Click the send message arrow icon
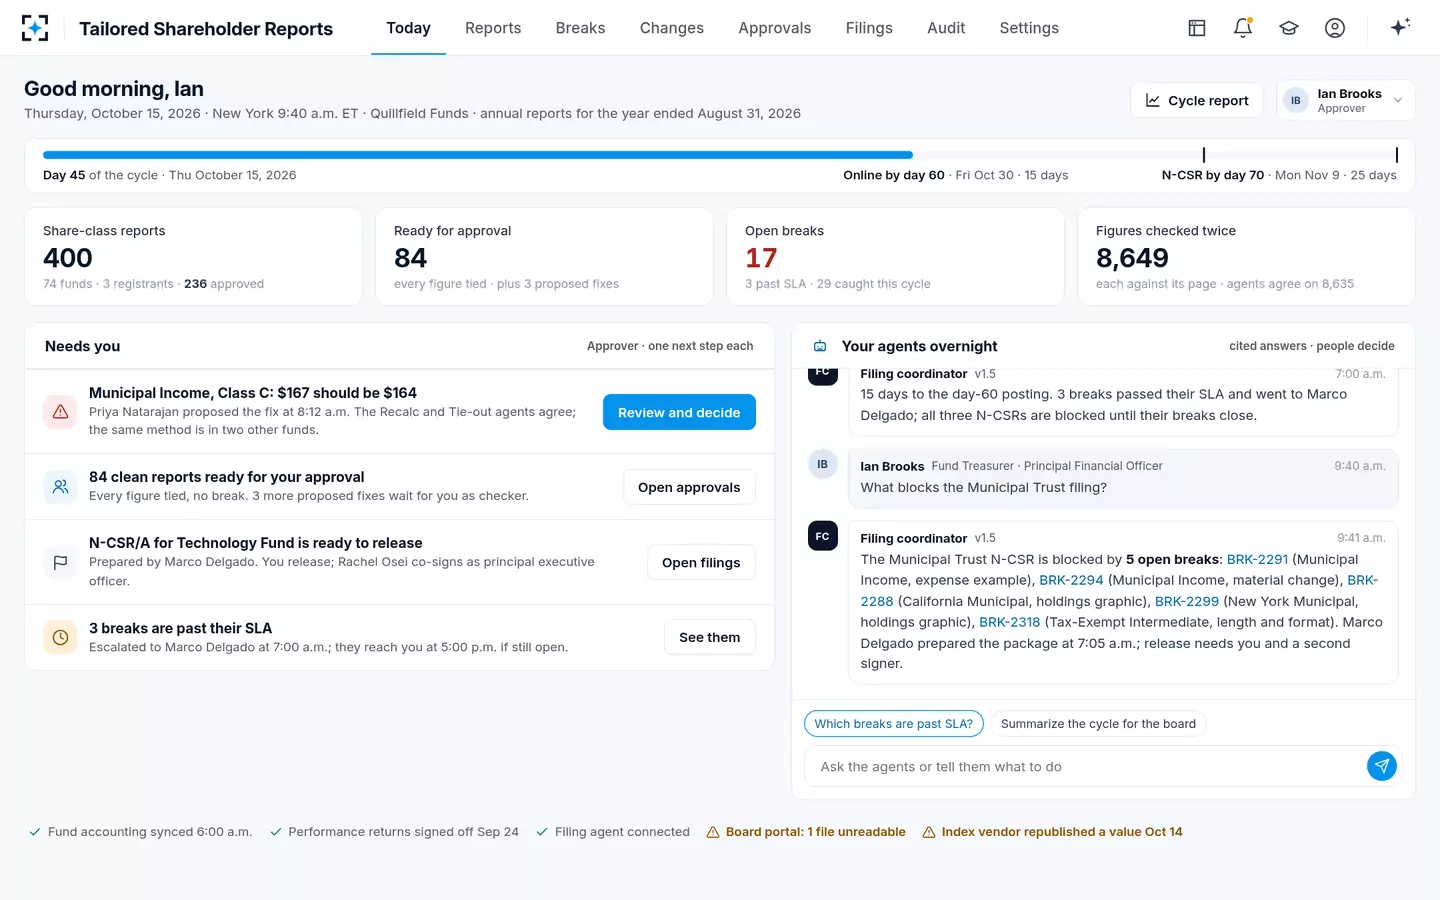This screenshot has height=900, width=1440. [1382, 766]
